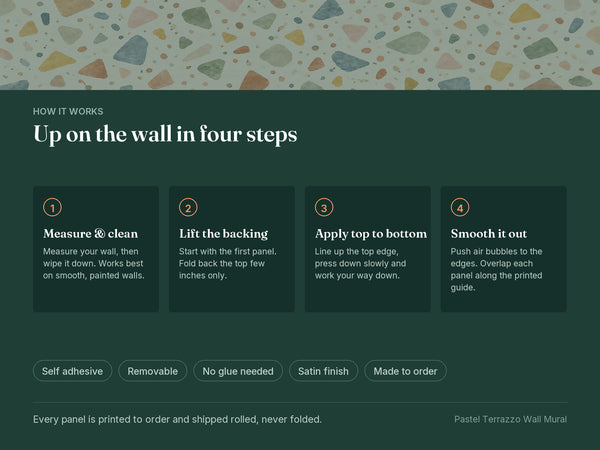Open the Measure & clean step card
The image size is (600, 450).
tap(96, 249)
